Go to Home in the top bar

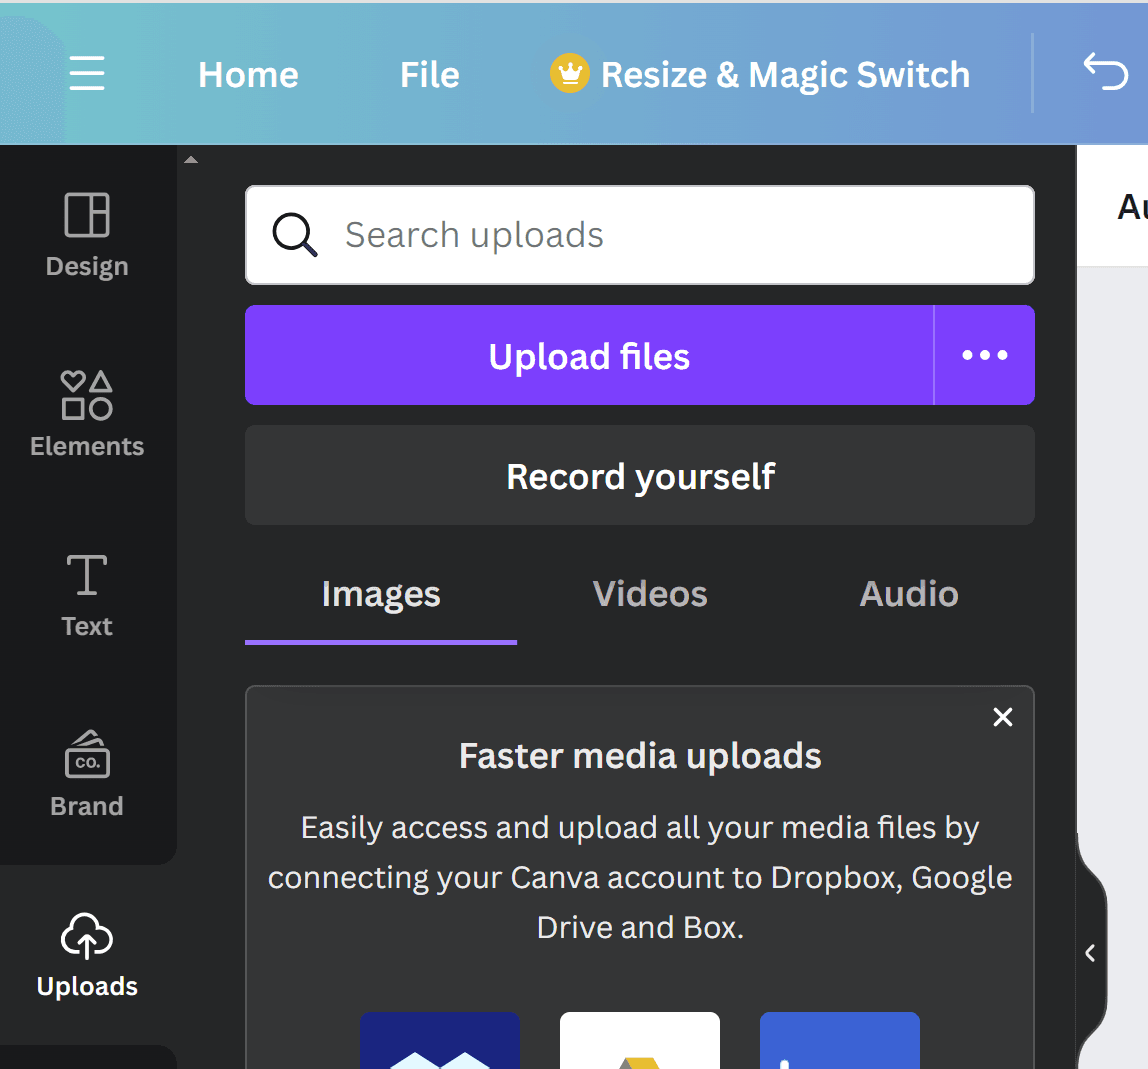[x=248, y=75]
